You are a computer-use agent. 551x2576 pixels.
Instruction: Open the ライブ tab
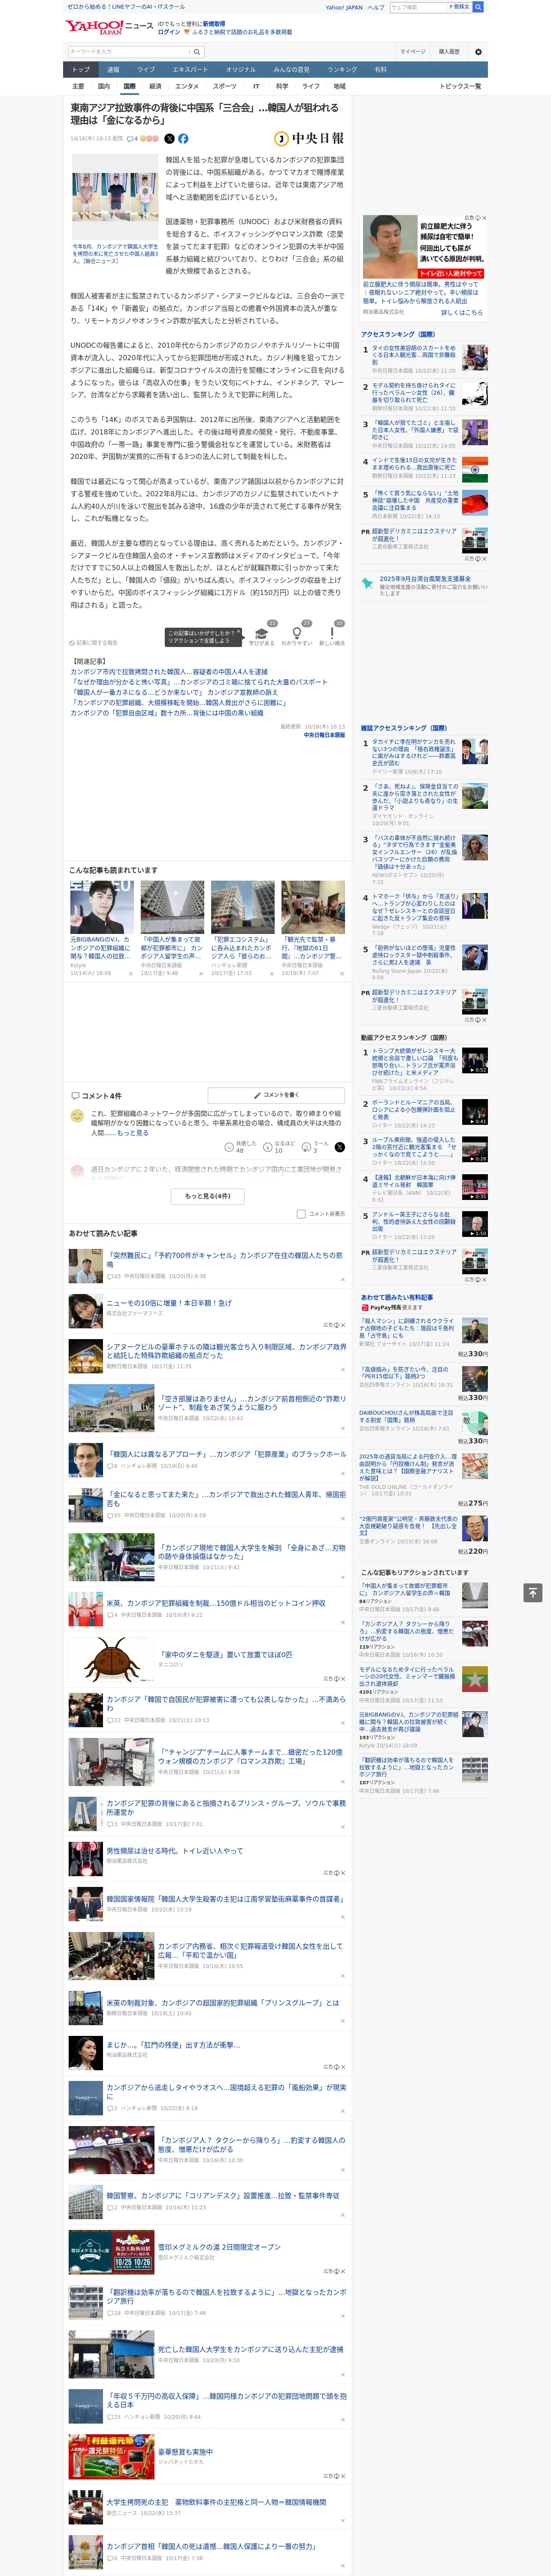[x=146, y=70]
